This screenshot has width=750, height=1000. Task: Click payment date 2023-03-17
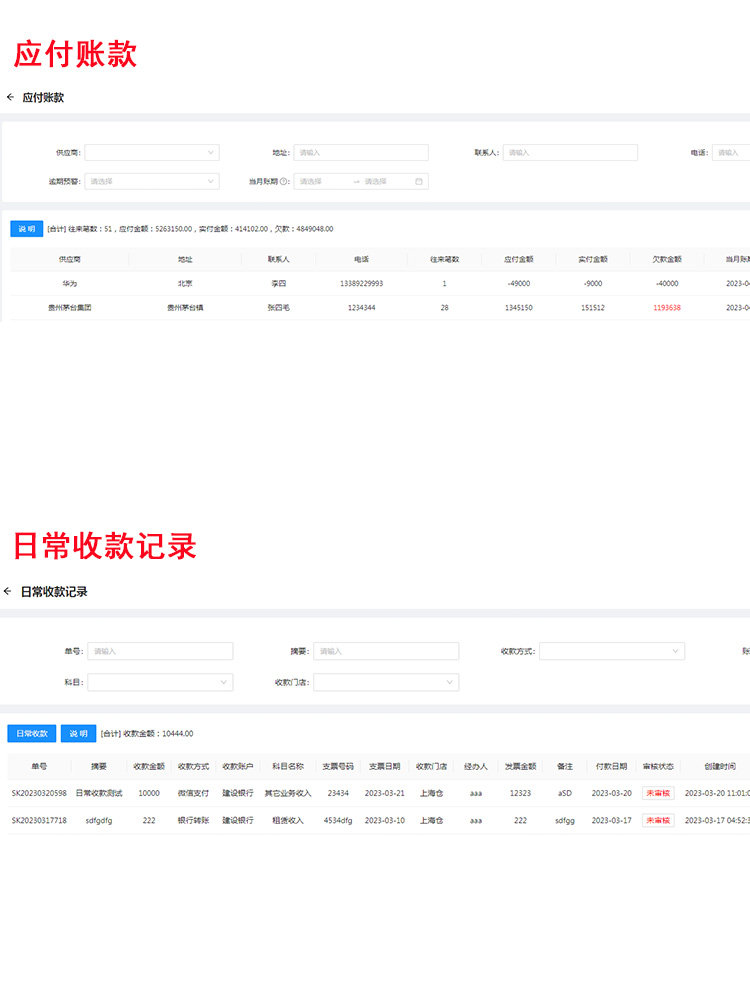612,820
